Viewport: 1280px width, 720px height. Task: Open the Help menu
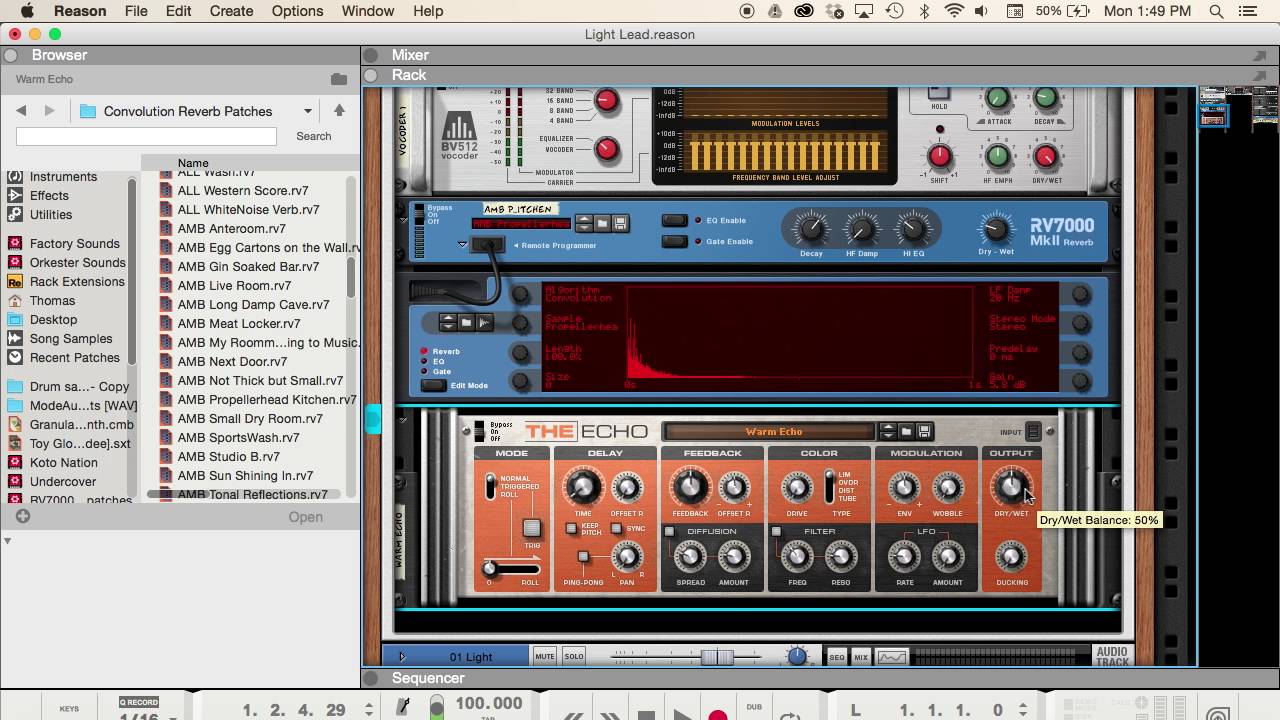pos(428,11)
